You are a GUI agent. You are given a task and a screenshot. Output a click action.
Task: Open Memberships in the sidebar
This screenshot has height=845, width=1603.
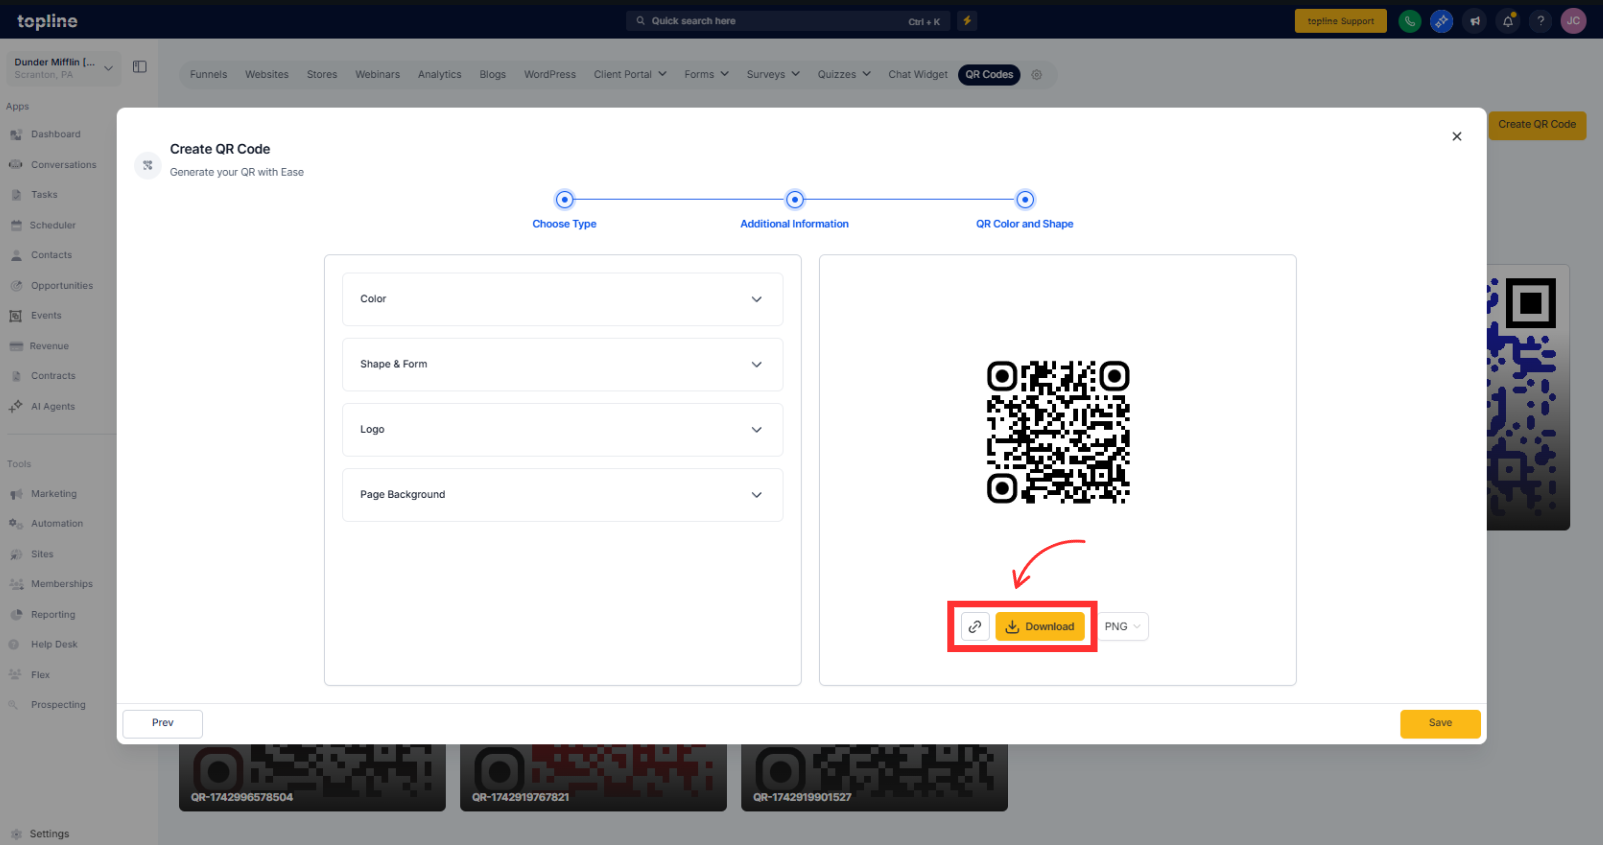click(x=62, y=584)
